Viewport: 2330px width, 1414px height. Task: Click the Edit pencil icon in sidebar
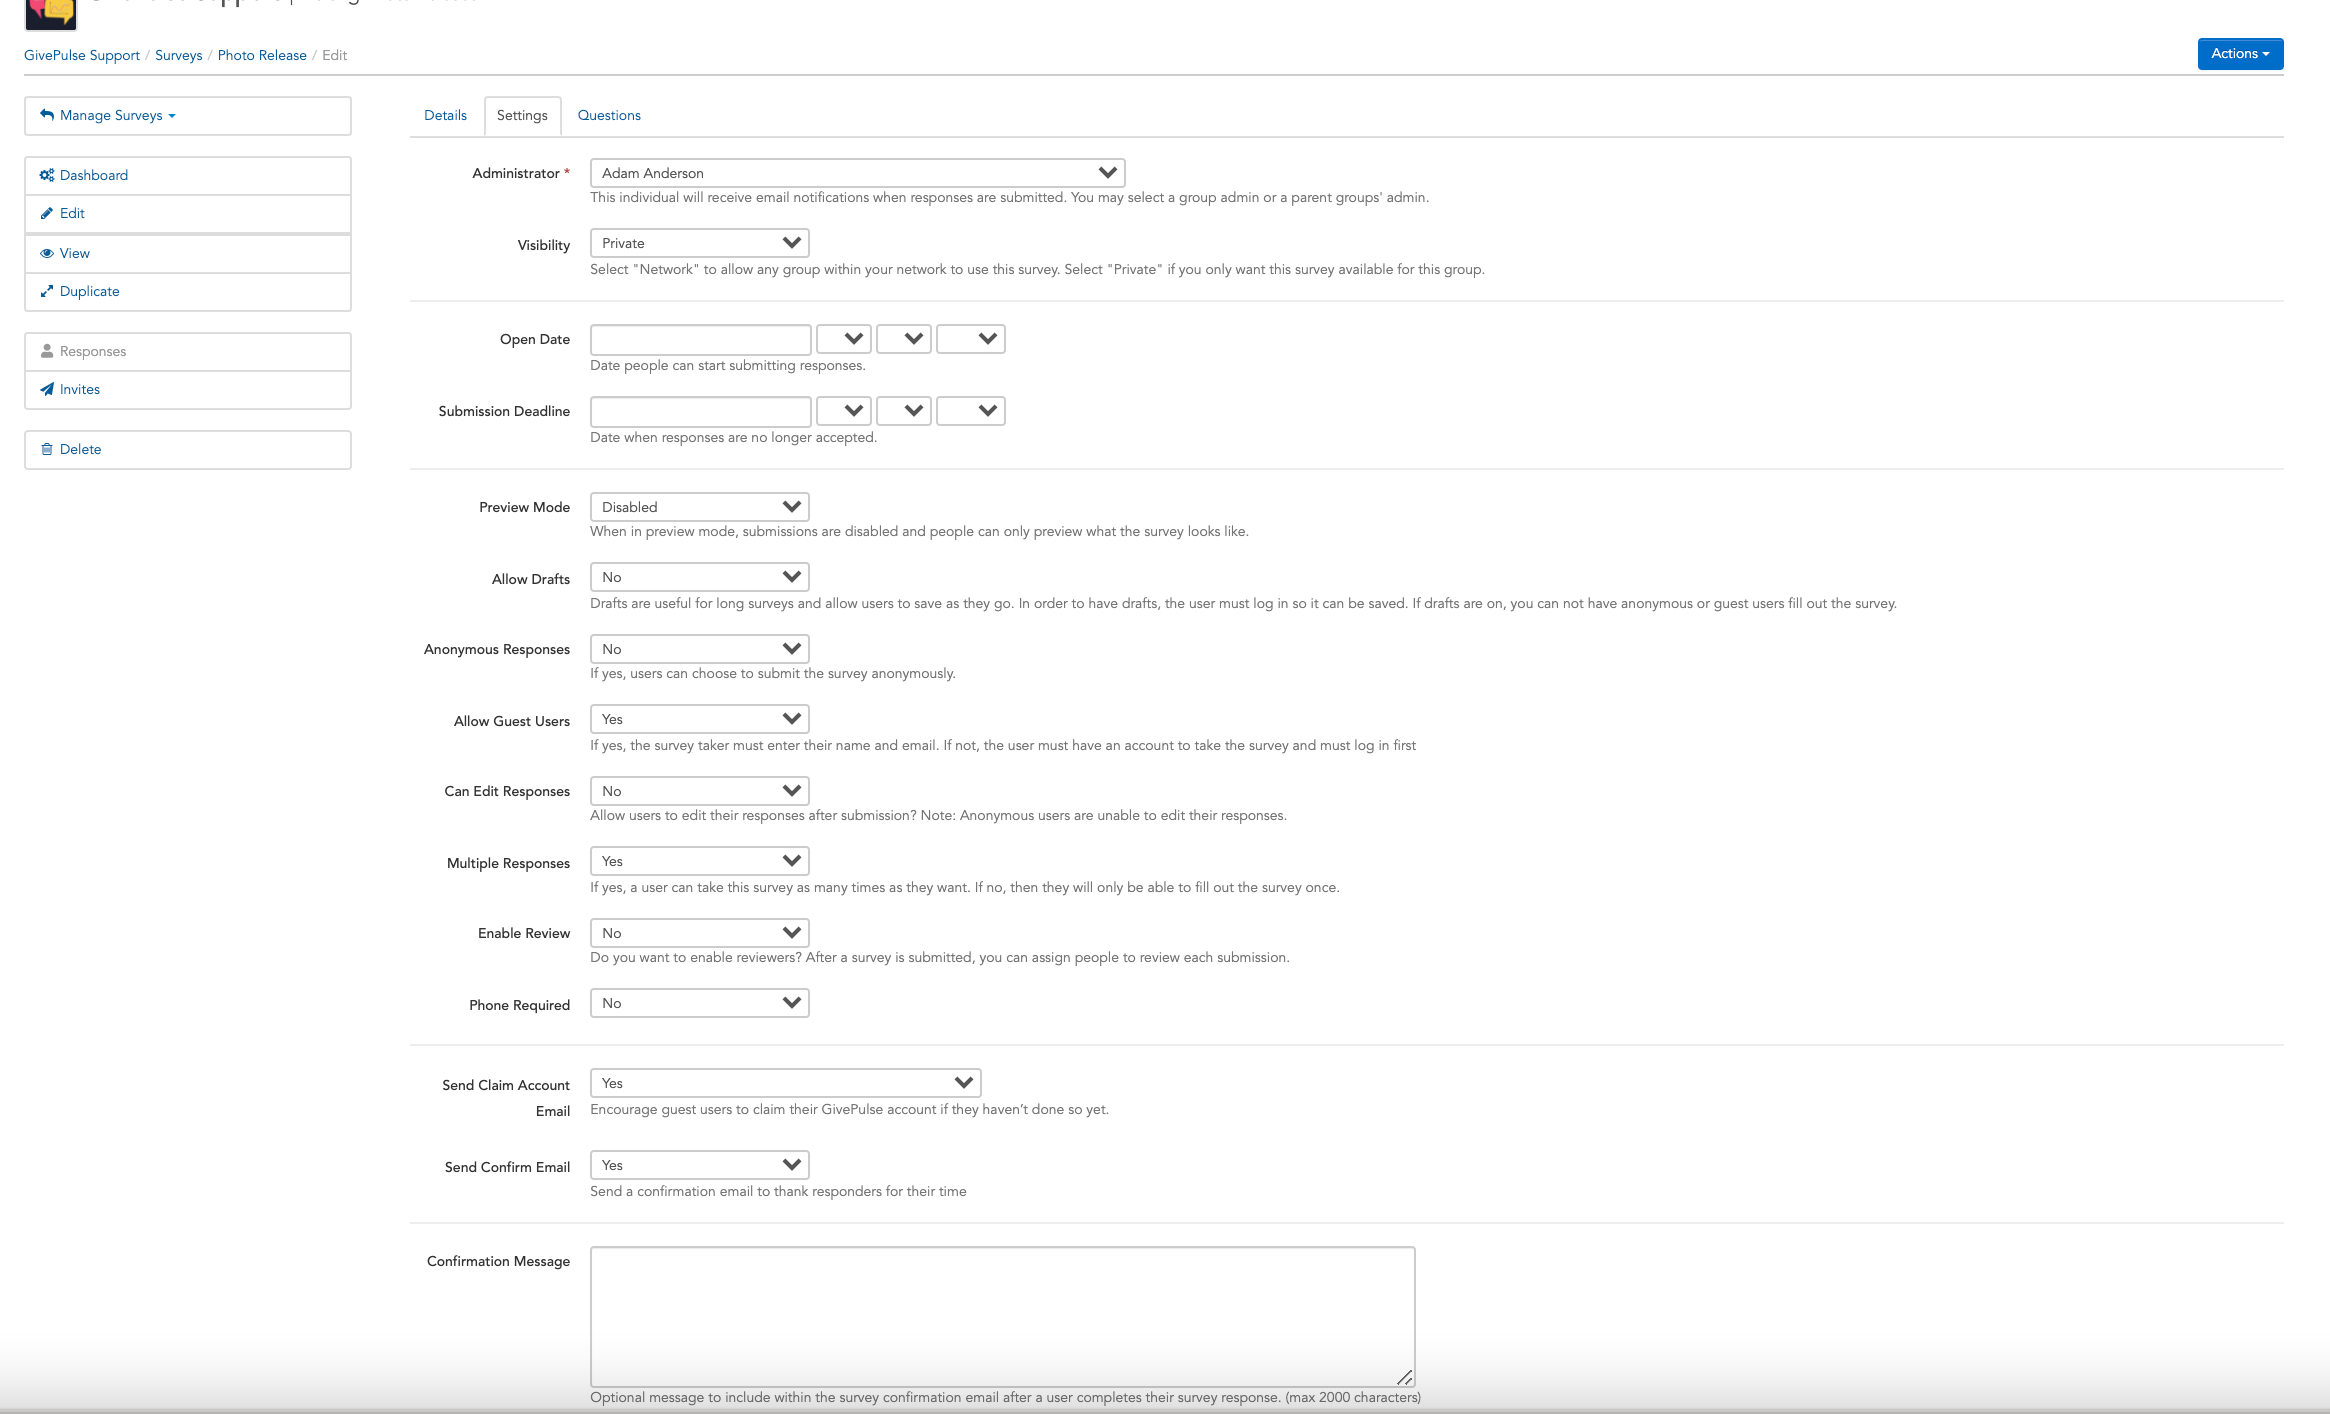[47, 213]
